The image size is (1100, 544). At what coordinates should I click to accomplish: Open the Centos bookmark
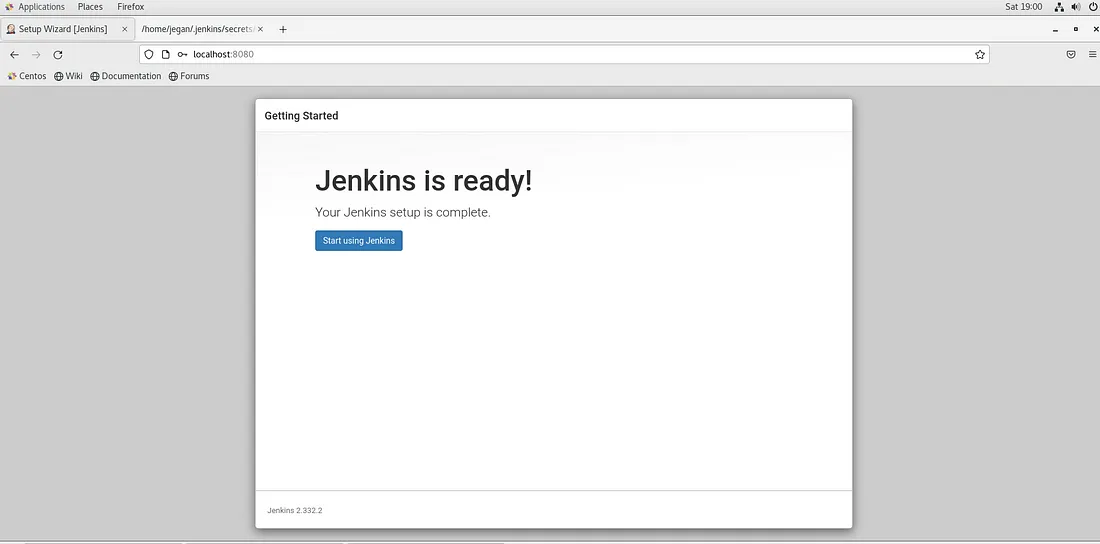pyautogui.click(x=27, y=76)
